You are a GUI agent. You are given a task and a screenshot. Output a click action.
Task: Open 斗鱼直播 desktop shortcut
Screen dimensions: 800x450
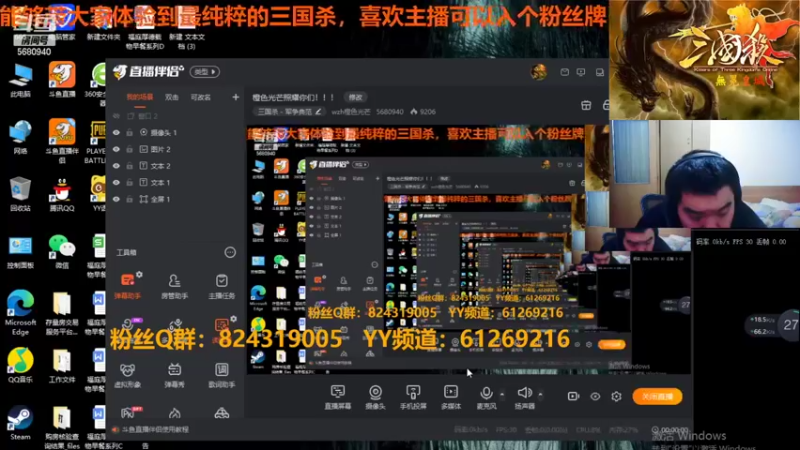pos(62,80)
